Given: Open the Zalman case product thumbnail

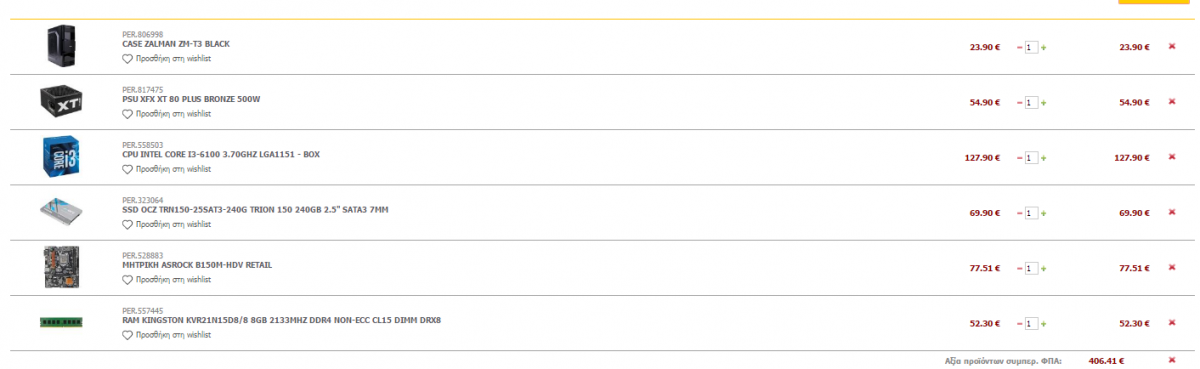Looking at the screenshot, I should pos(60,46).
